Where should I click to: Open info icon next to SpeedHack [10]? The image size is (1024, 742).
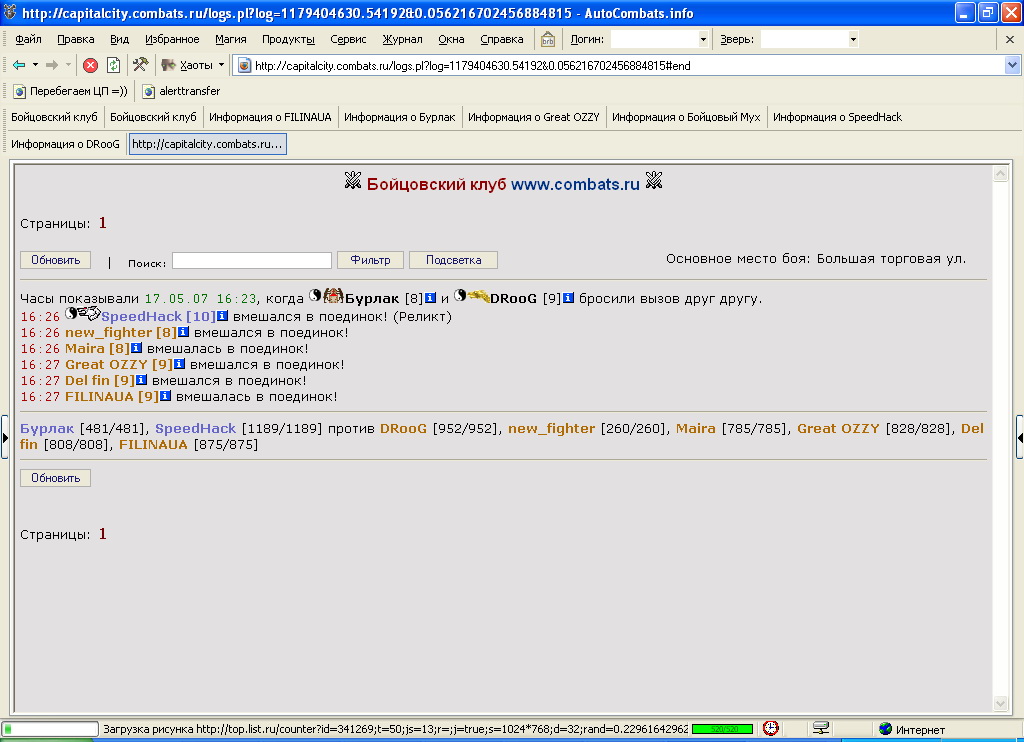pos(223,316)
